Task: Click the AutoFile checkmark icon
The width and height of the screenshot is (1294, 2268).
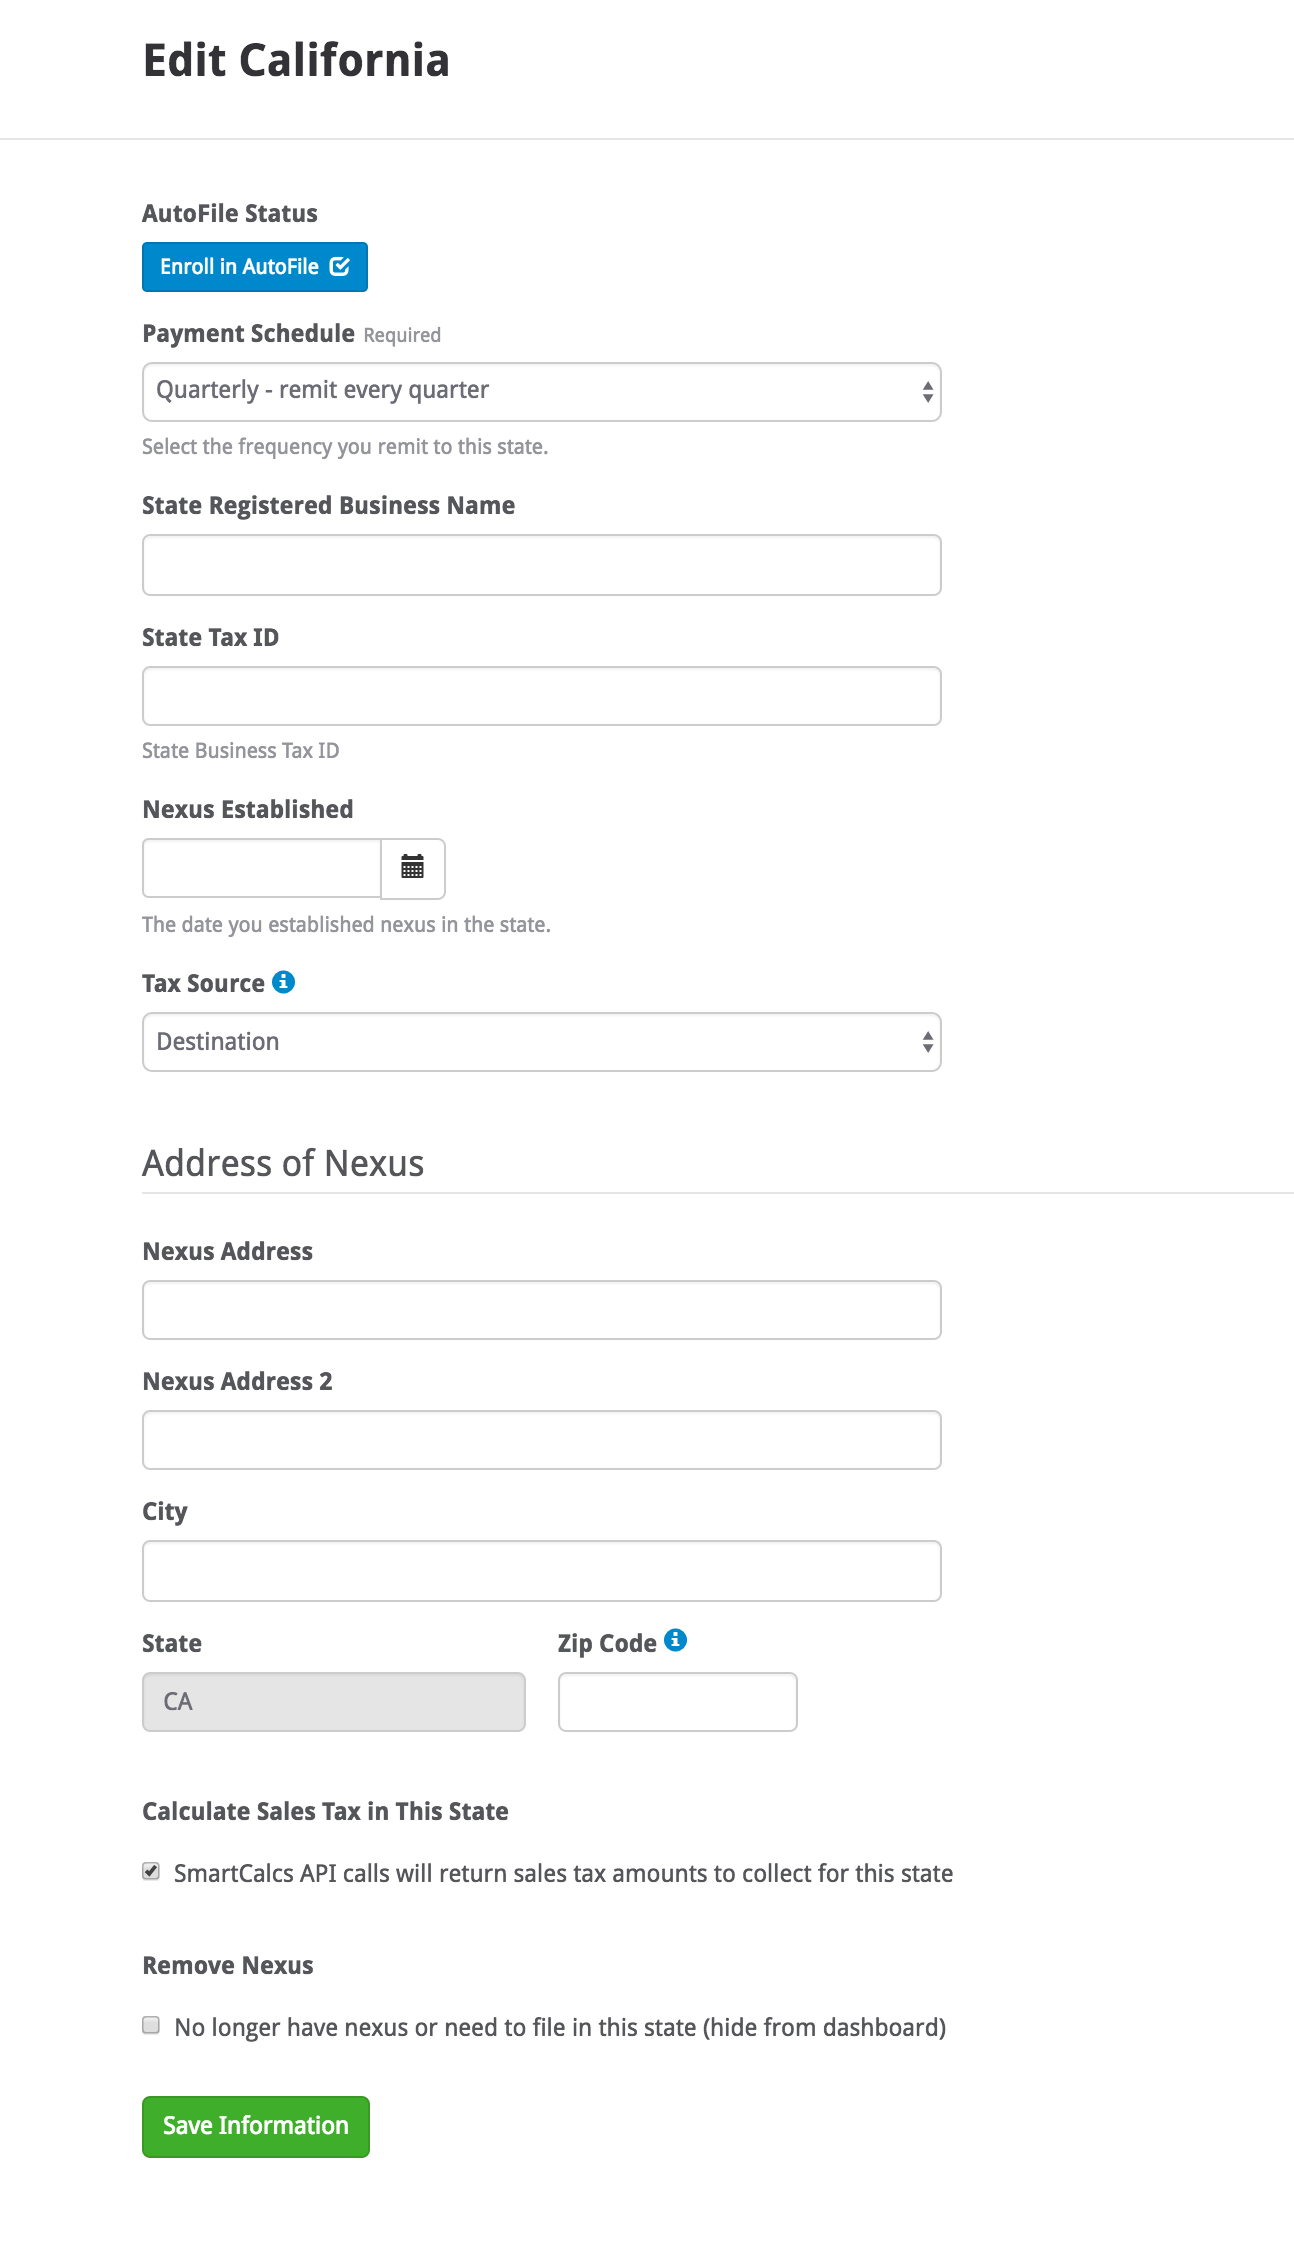Action: (340, 267)
